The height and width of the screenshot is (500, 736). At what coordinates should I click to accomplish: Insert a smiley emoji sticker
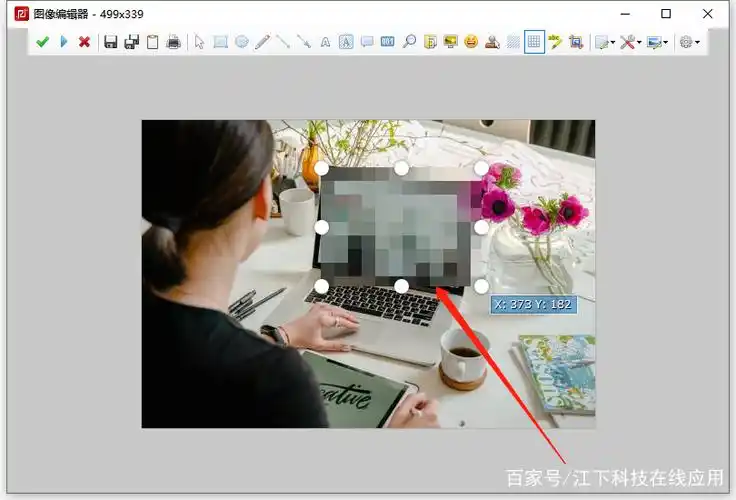pos(471,42)
